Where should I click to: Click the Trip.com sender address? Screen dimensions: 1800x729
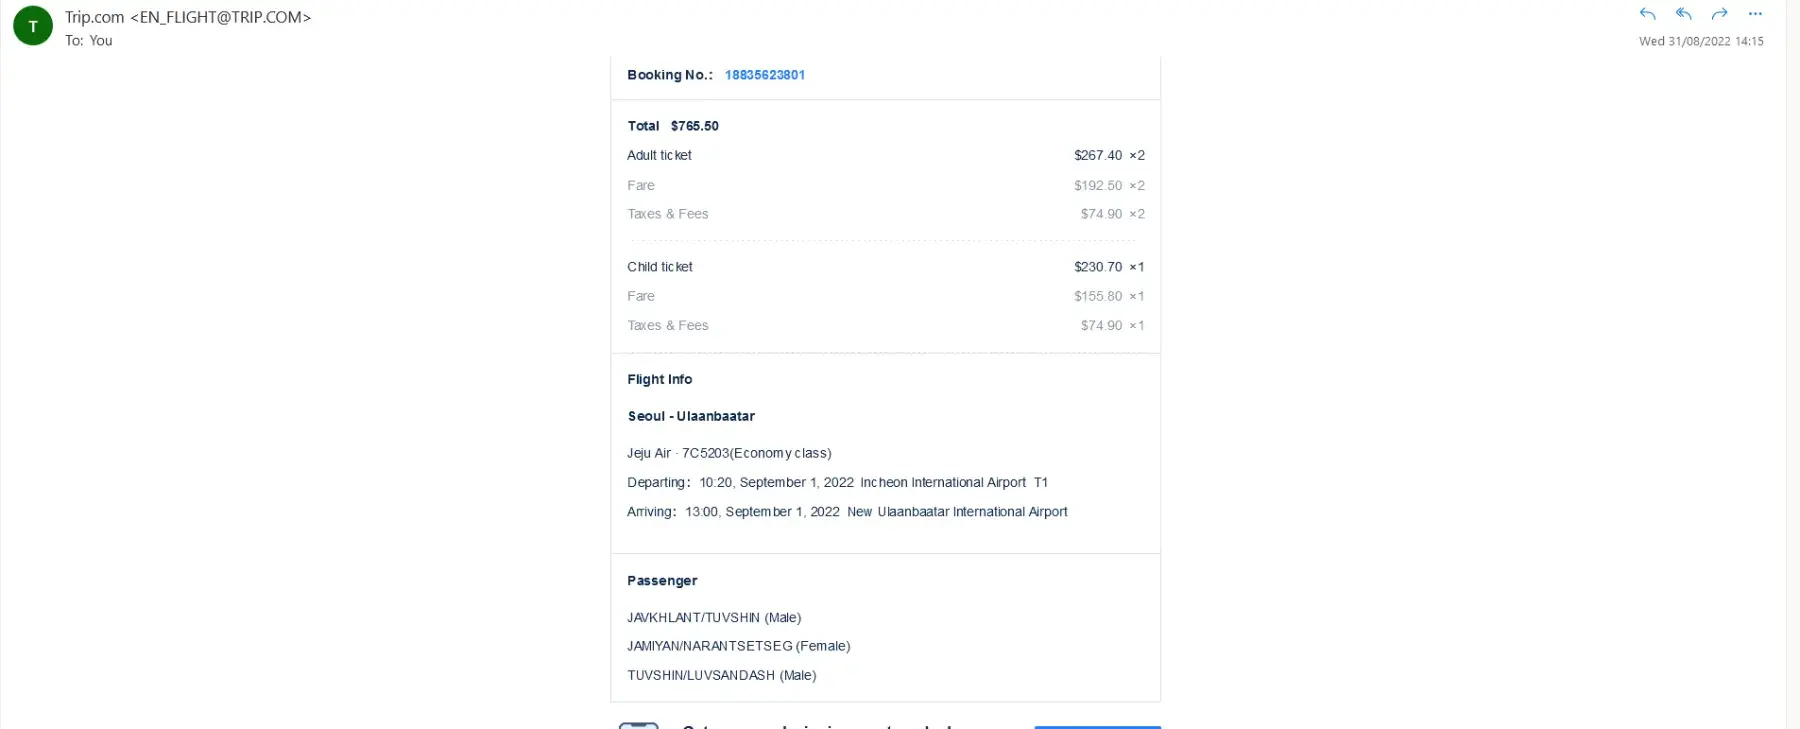188,17
